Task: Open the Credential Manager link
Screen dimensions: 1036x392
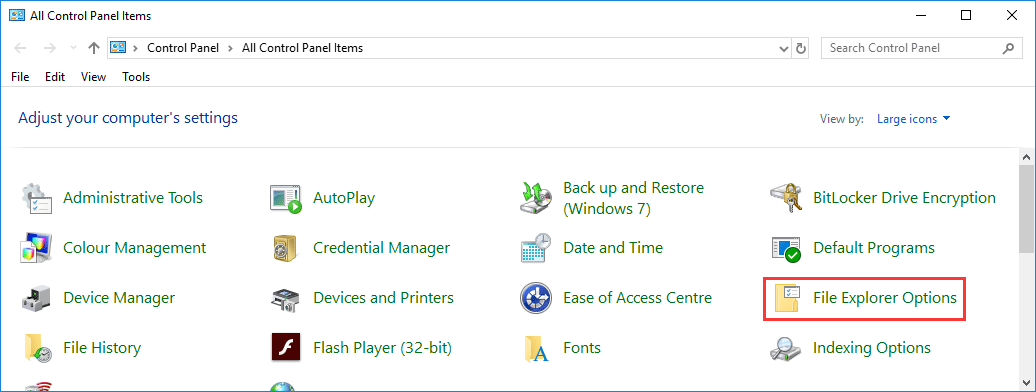Action: pos(381,248)
